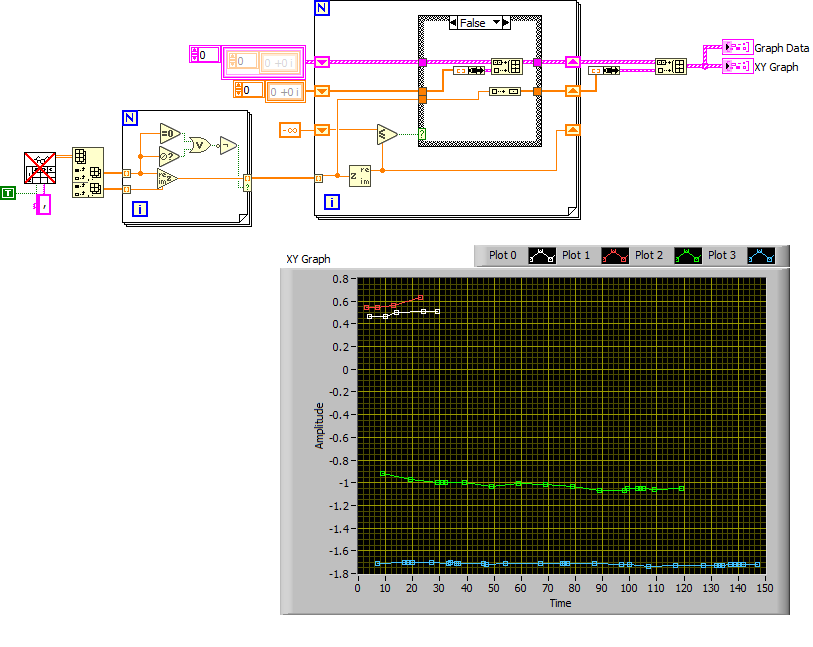Click the 150 x-axis maximum value
The width and height of the screenshot is (813, 647).
pyautogui.click(x=765, y=588)
